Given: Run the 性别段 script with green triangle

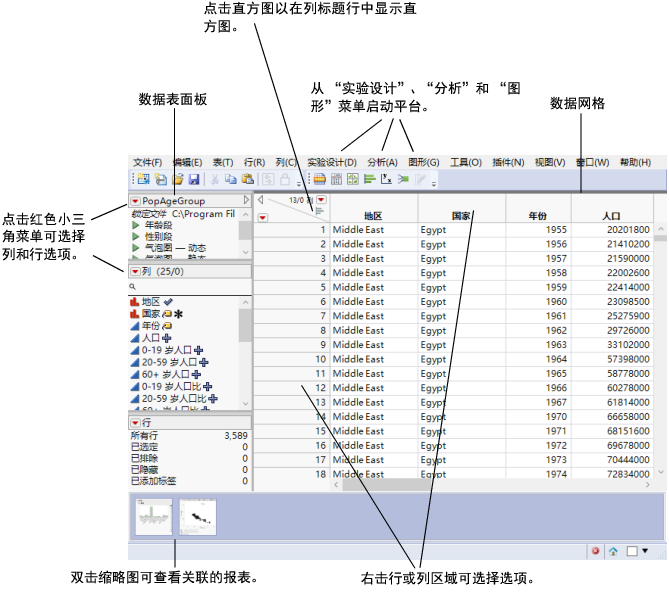Looking at the screenshot, I should pyautogui.click(x=136, y=236).
